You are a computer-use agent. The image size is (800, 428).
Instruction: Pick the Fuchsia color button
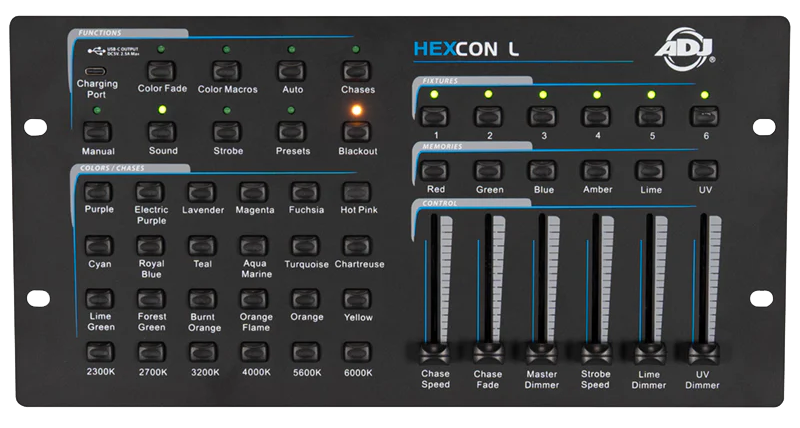(305, 193)
